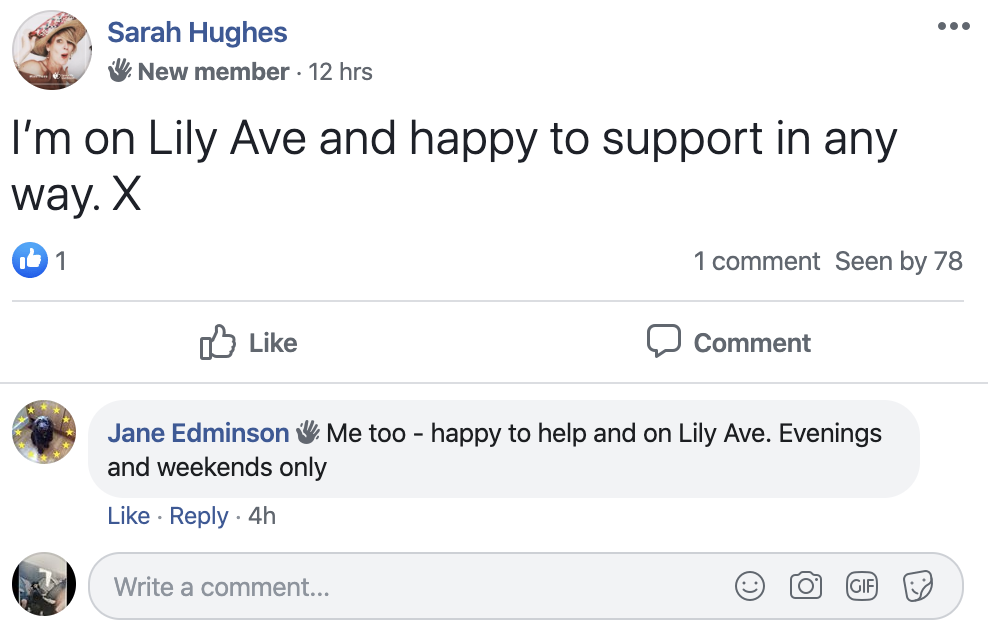Image resolution: width=988 pixels, height=626 pixels.
Task: Open Jane Edminson's profile name link
Action: coord(198,433)
